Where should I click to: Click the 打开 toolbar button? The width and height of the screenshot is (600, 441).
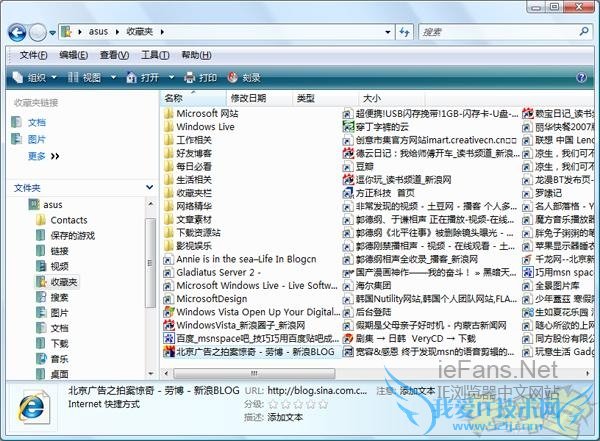coord(143,78)
